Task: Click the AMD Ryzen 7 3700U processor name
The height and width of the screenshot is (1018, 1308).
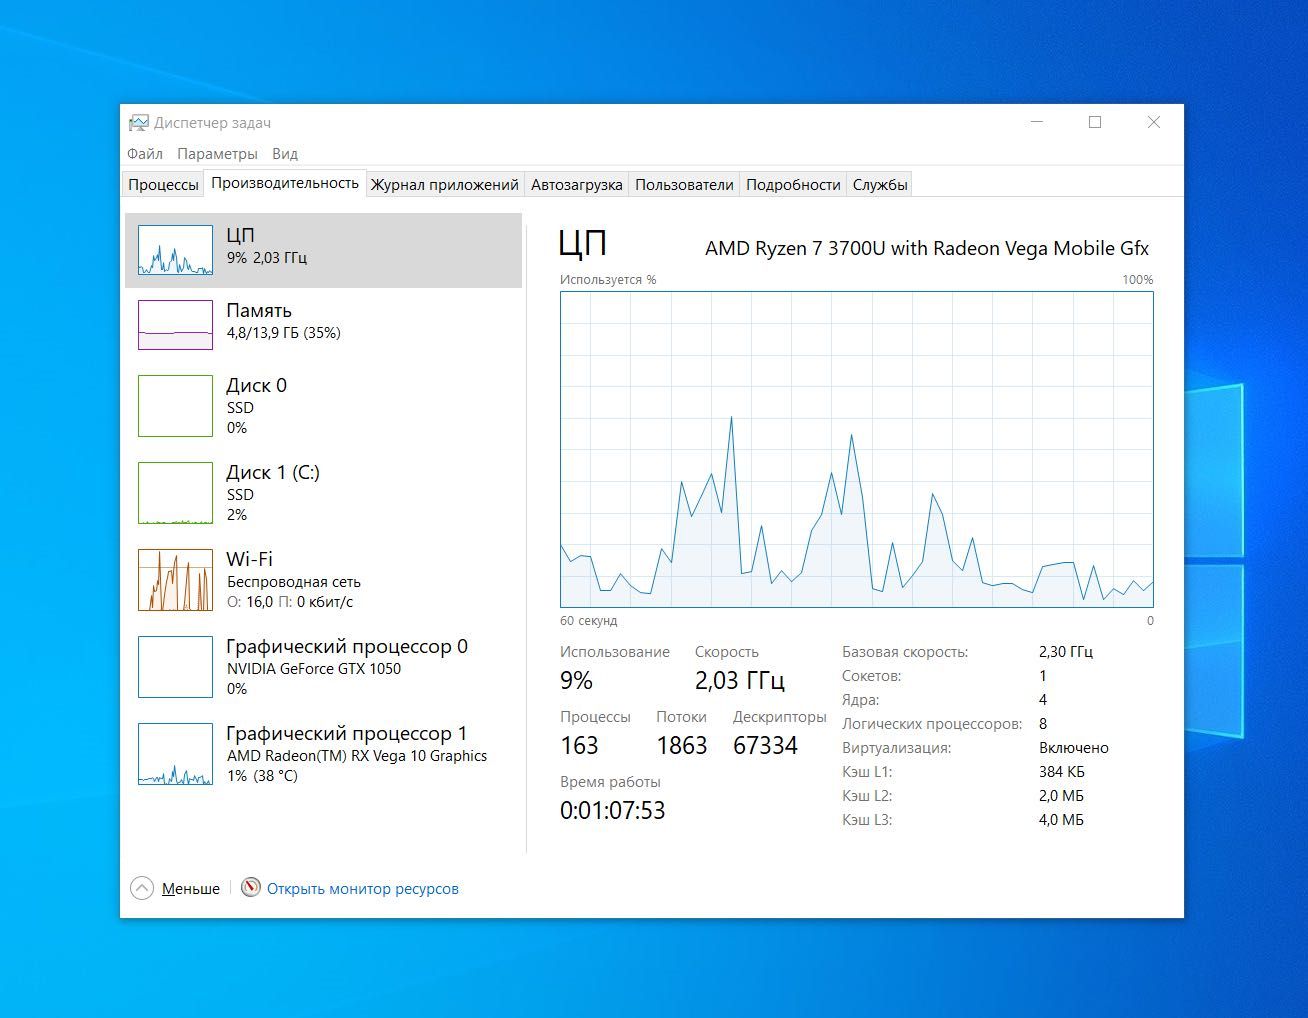Action: pyautogui.click(x=927, y=248)
